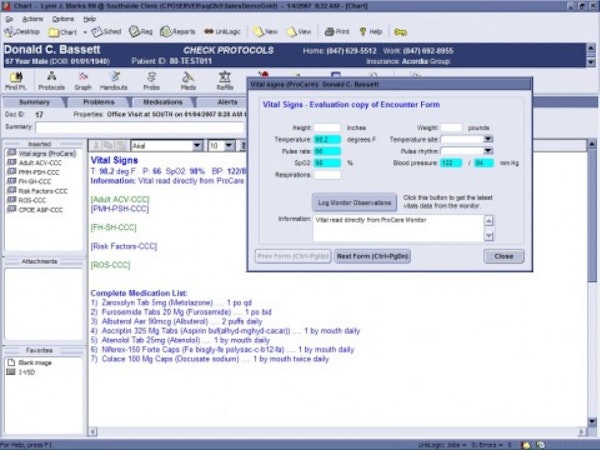Click Next Form button in dialog
The image size is (600, 450).
click(x=372, y=255)
